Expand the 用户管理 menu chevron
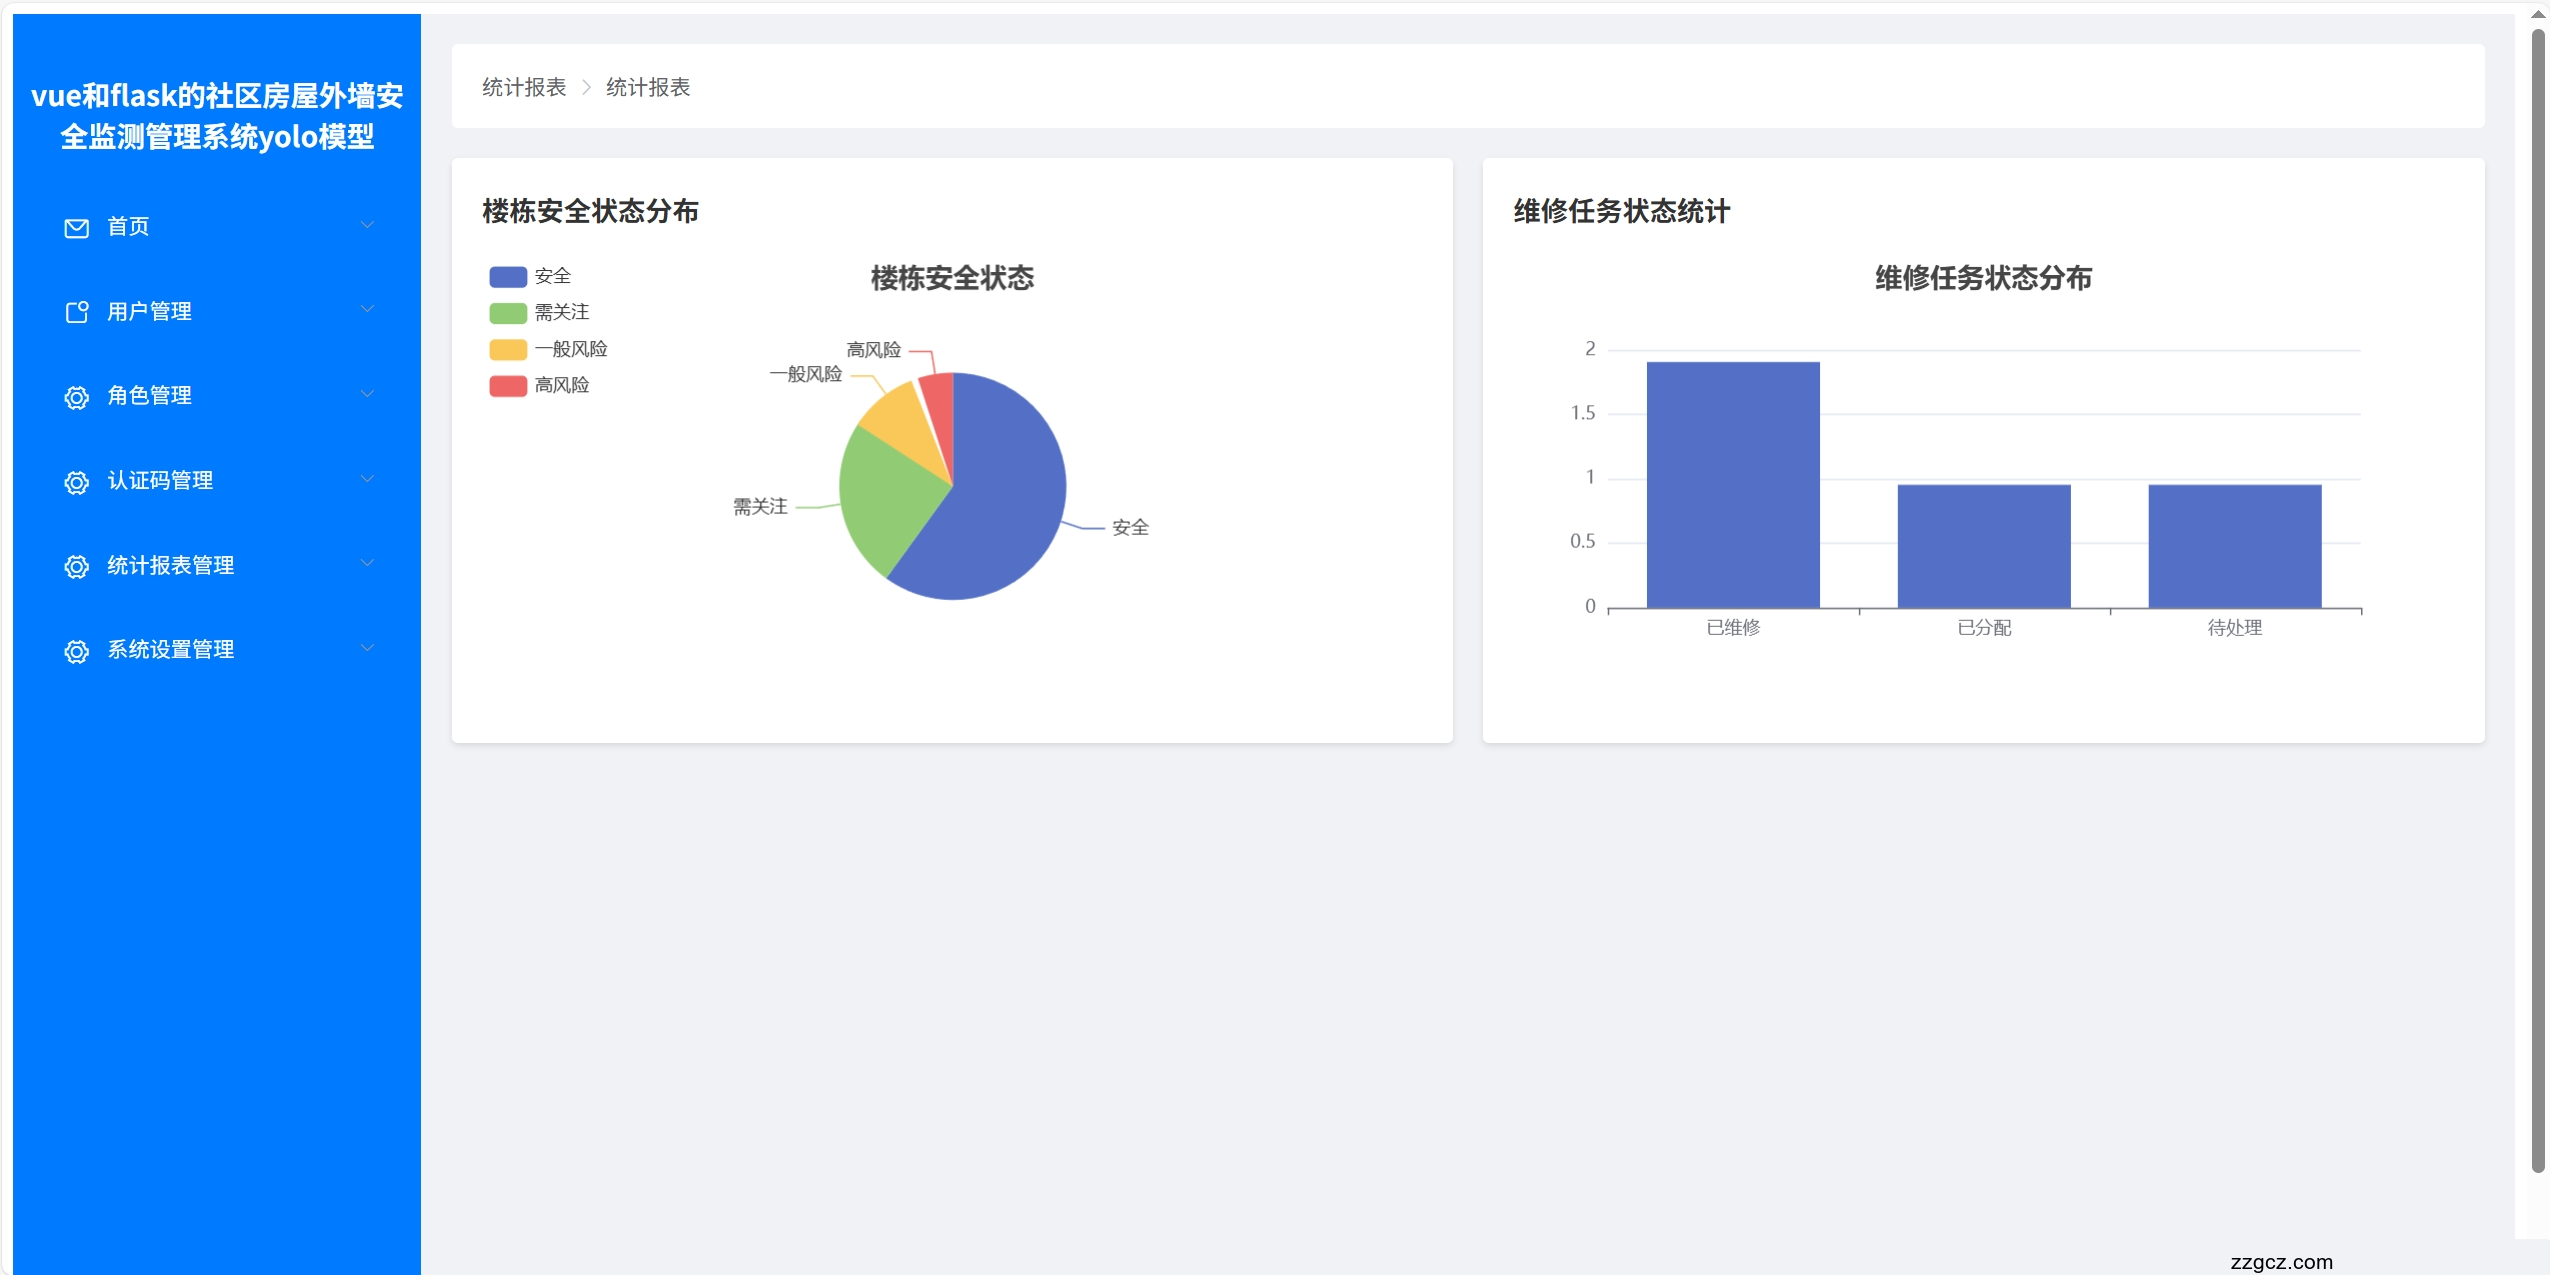The width and height of the screenshot is (2550, 1275). click(x=367, y=310)
